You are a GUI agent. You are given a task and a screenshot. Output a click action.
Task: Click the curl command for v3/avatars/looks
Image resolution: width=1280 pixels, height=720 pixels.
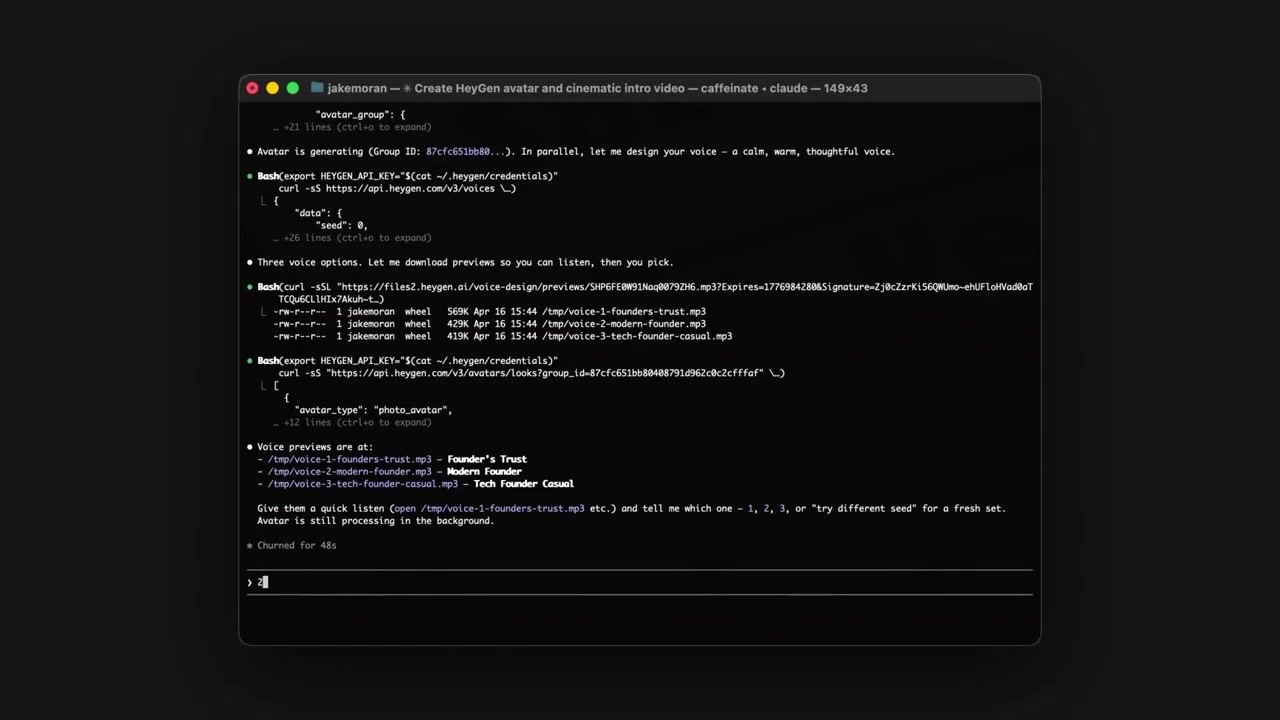[x=531, y=373]
